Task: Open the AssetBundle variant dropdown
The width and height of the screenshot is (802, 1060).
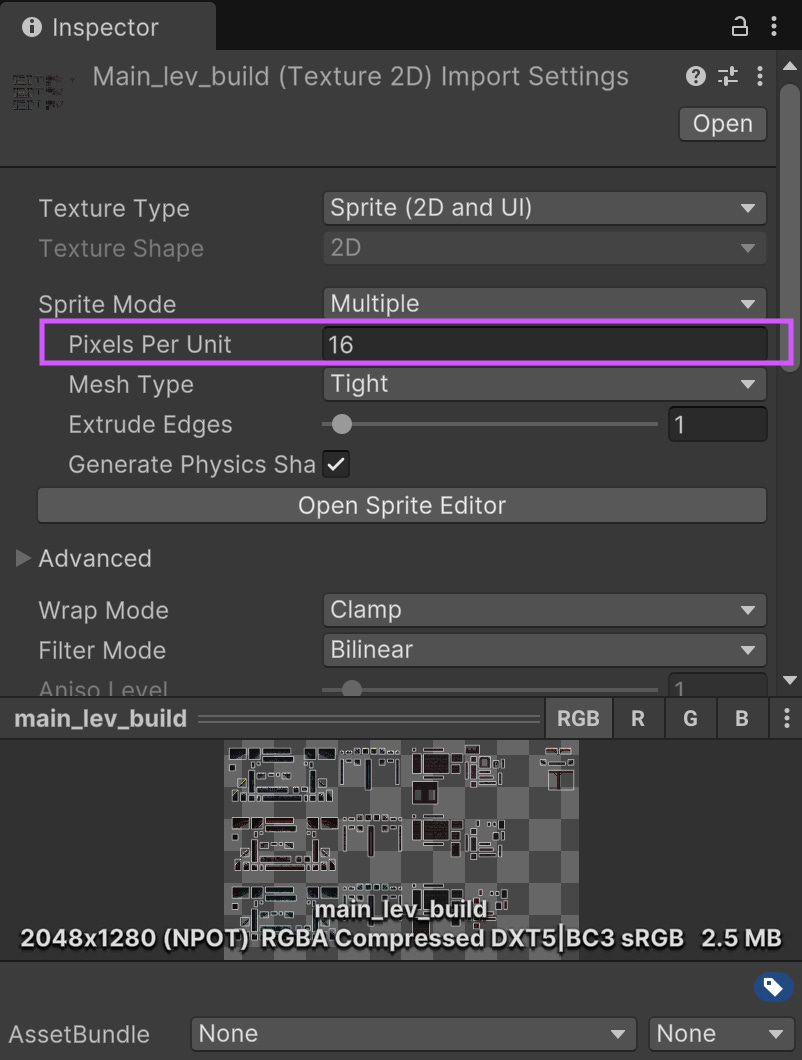Action: (x=721, y=1034)
